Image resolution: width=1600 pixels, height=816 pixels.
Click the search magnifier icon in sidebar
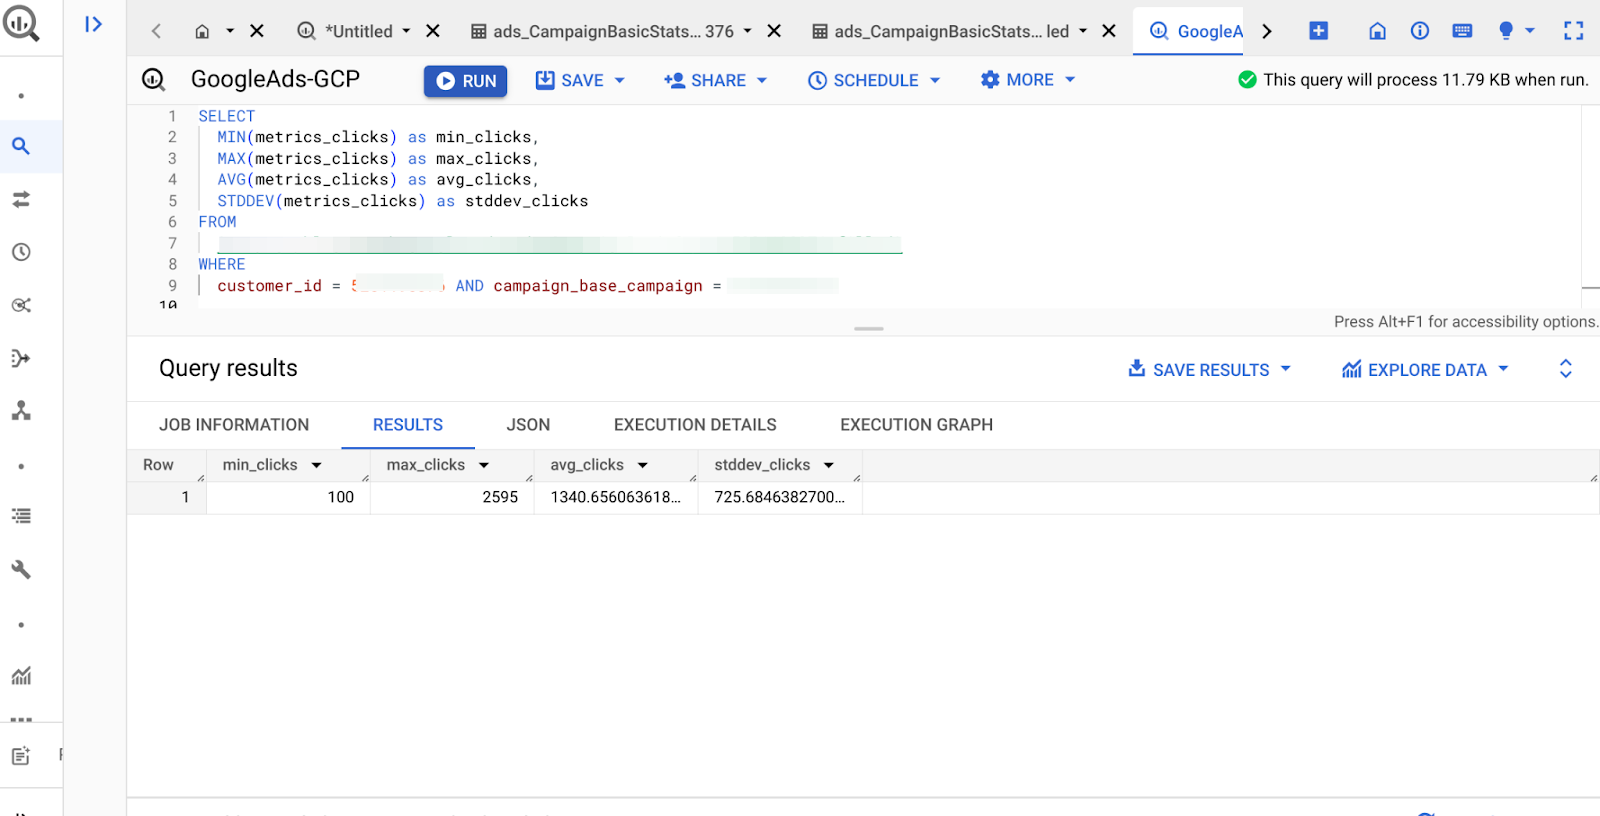pyautogui.click(x=21, y=146)
